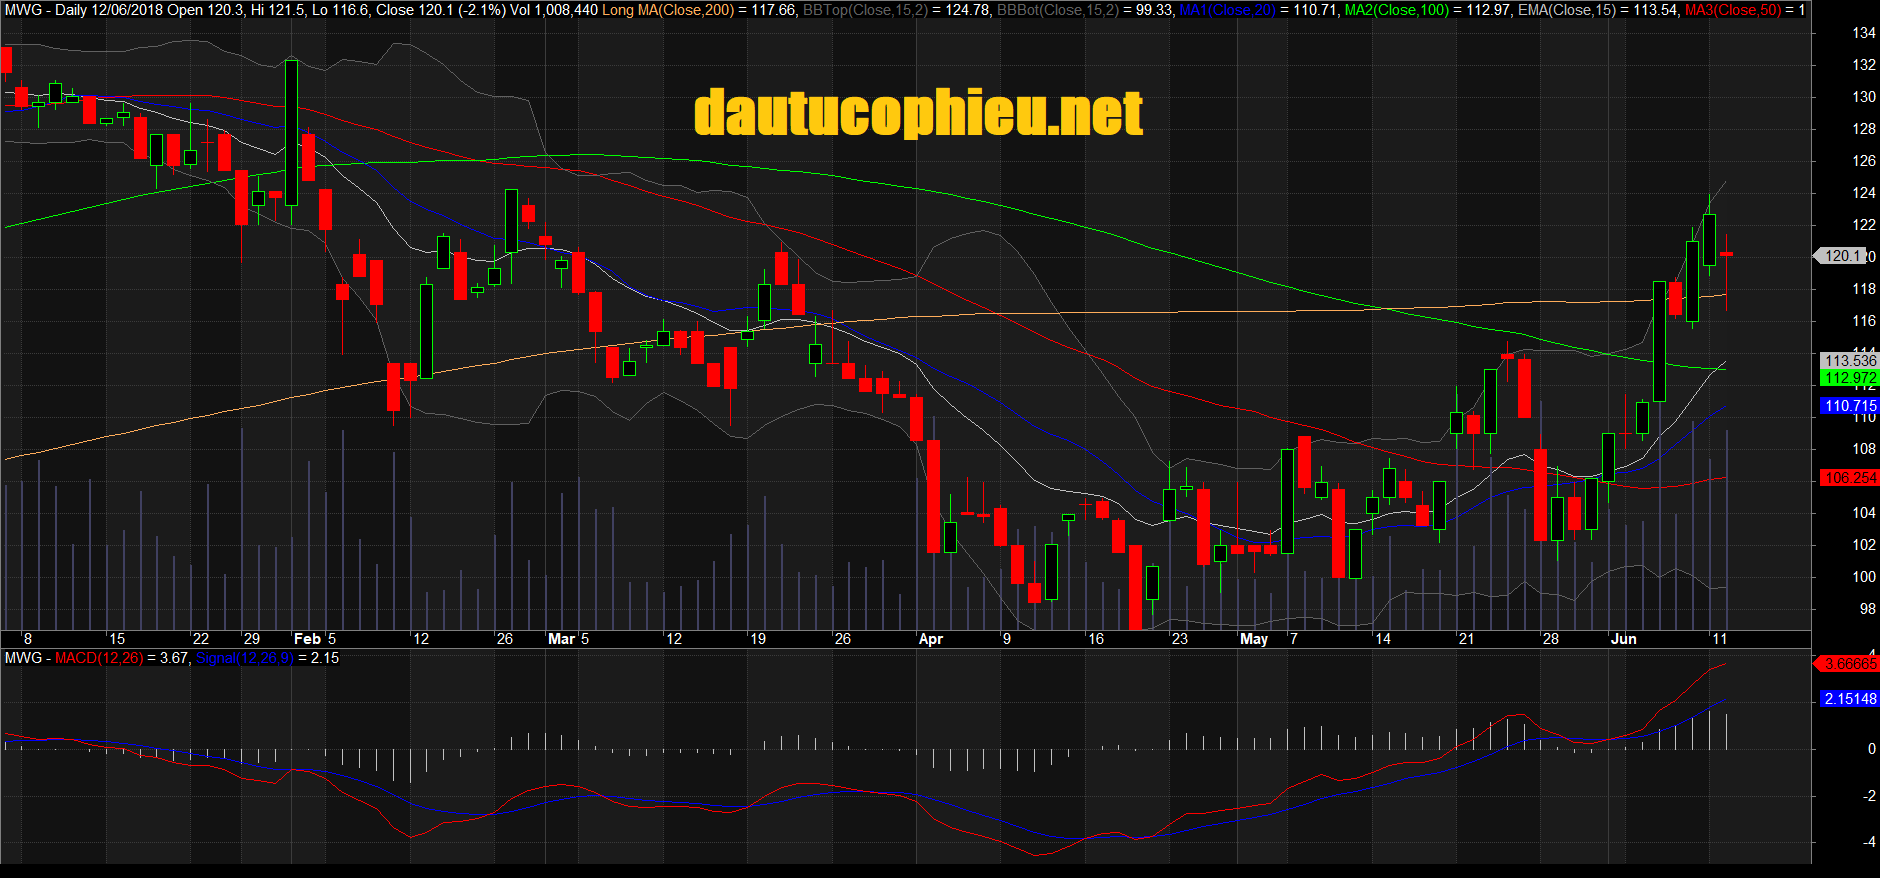Select the blue MA1(Close,20) legend label
The width and height of the screenshot is (1880, 878).
point(1234,10)
